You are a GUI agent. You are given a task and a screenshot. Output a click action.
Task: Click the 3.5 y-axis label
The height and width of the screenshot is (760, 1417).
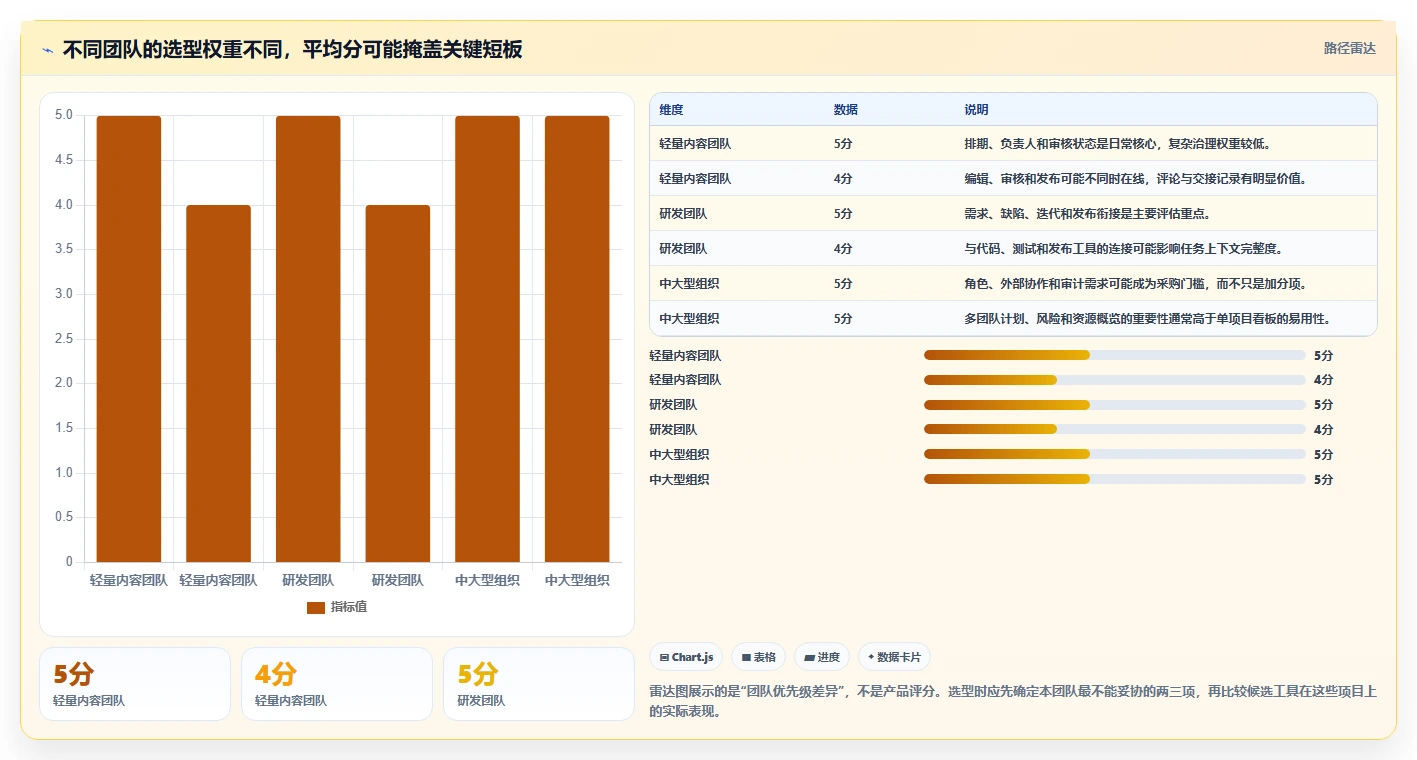pos(63,249)
